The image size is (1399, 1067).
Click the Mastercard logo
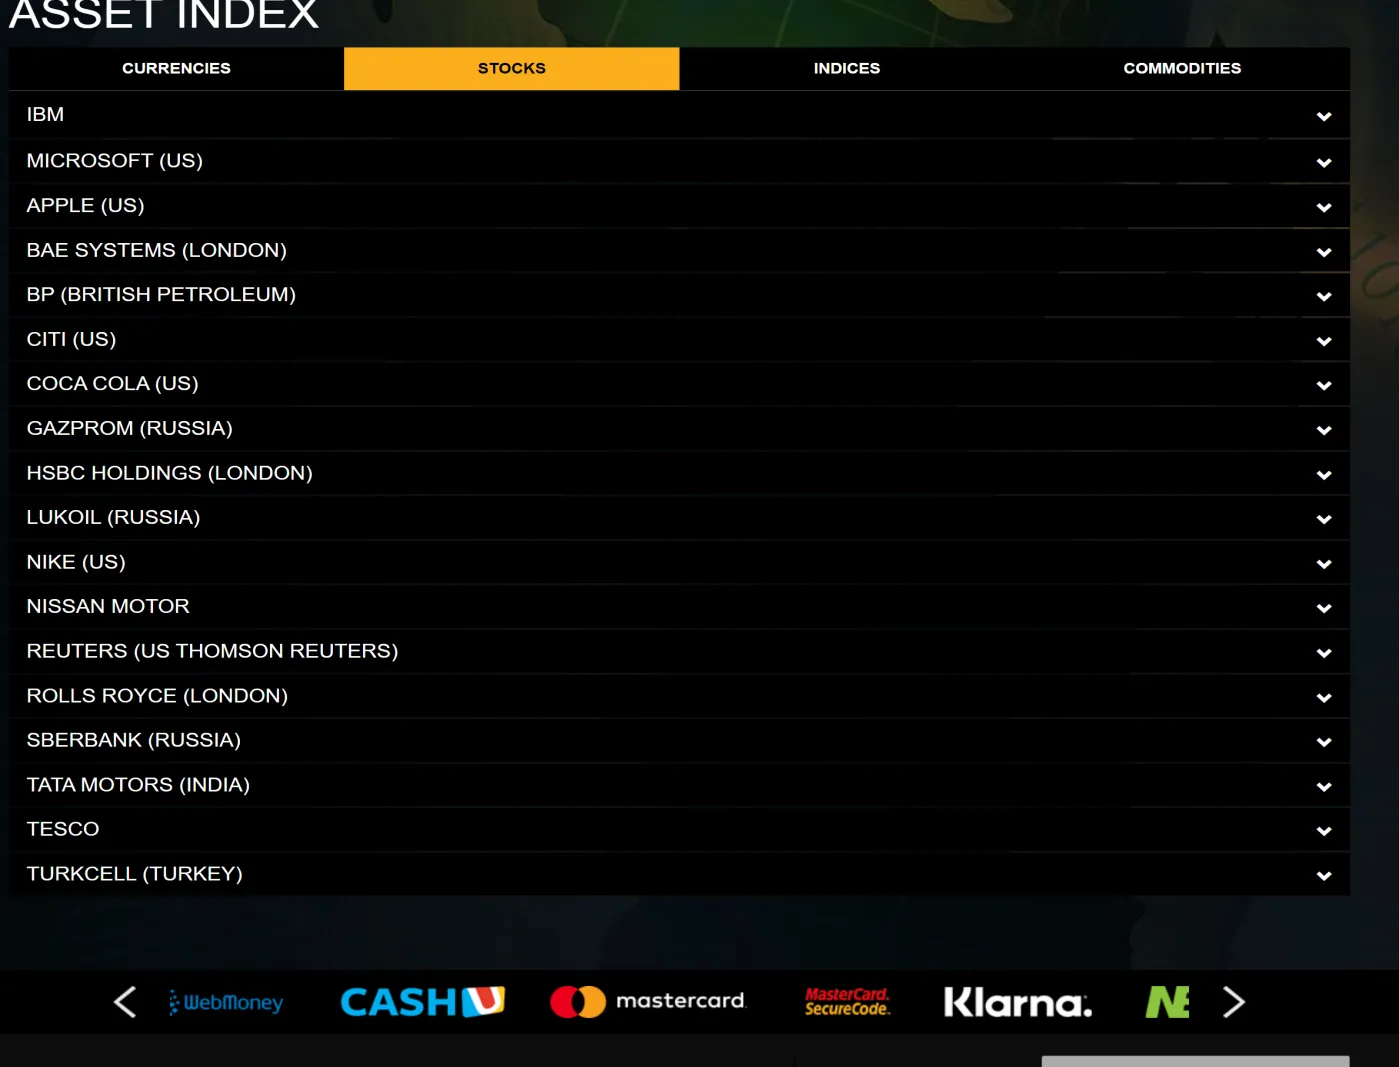(648, 1001)
